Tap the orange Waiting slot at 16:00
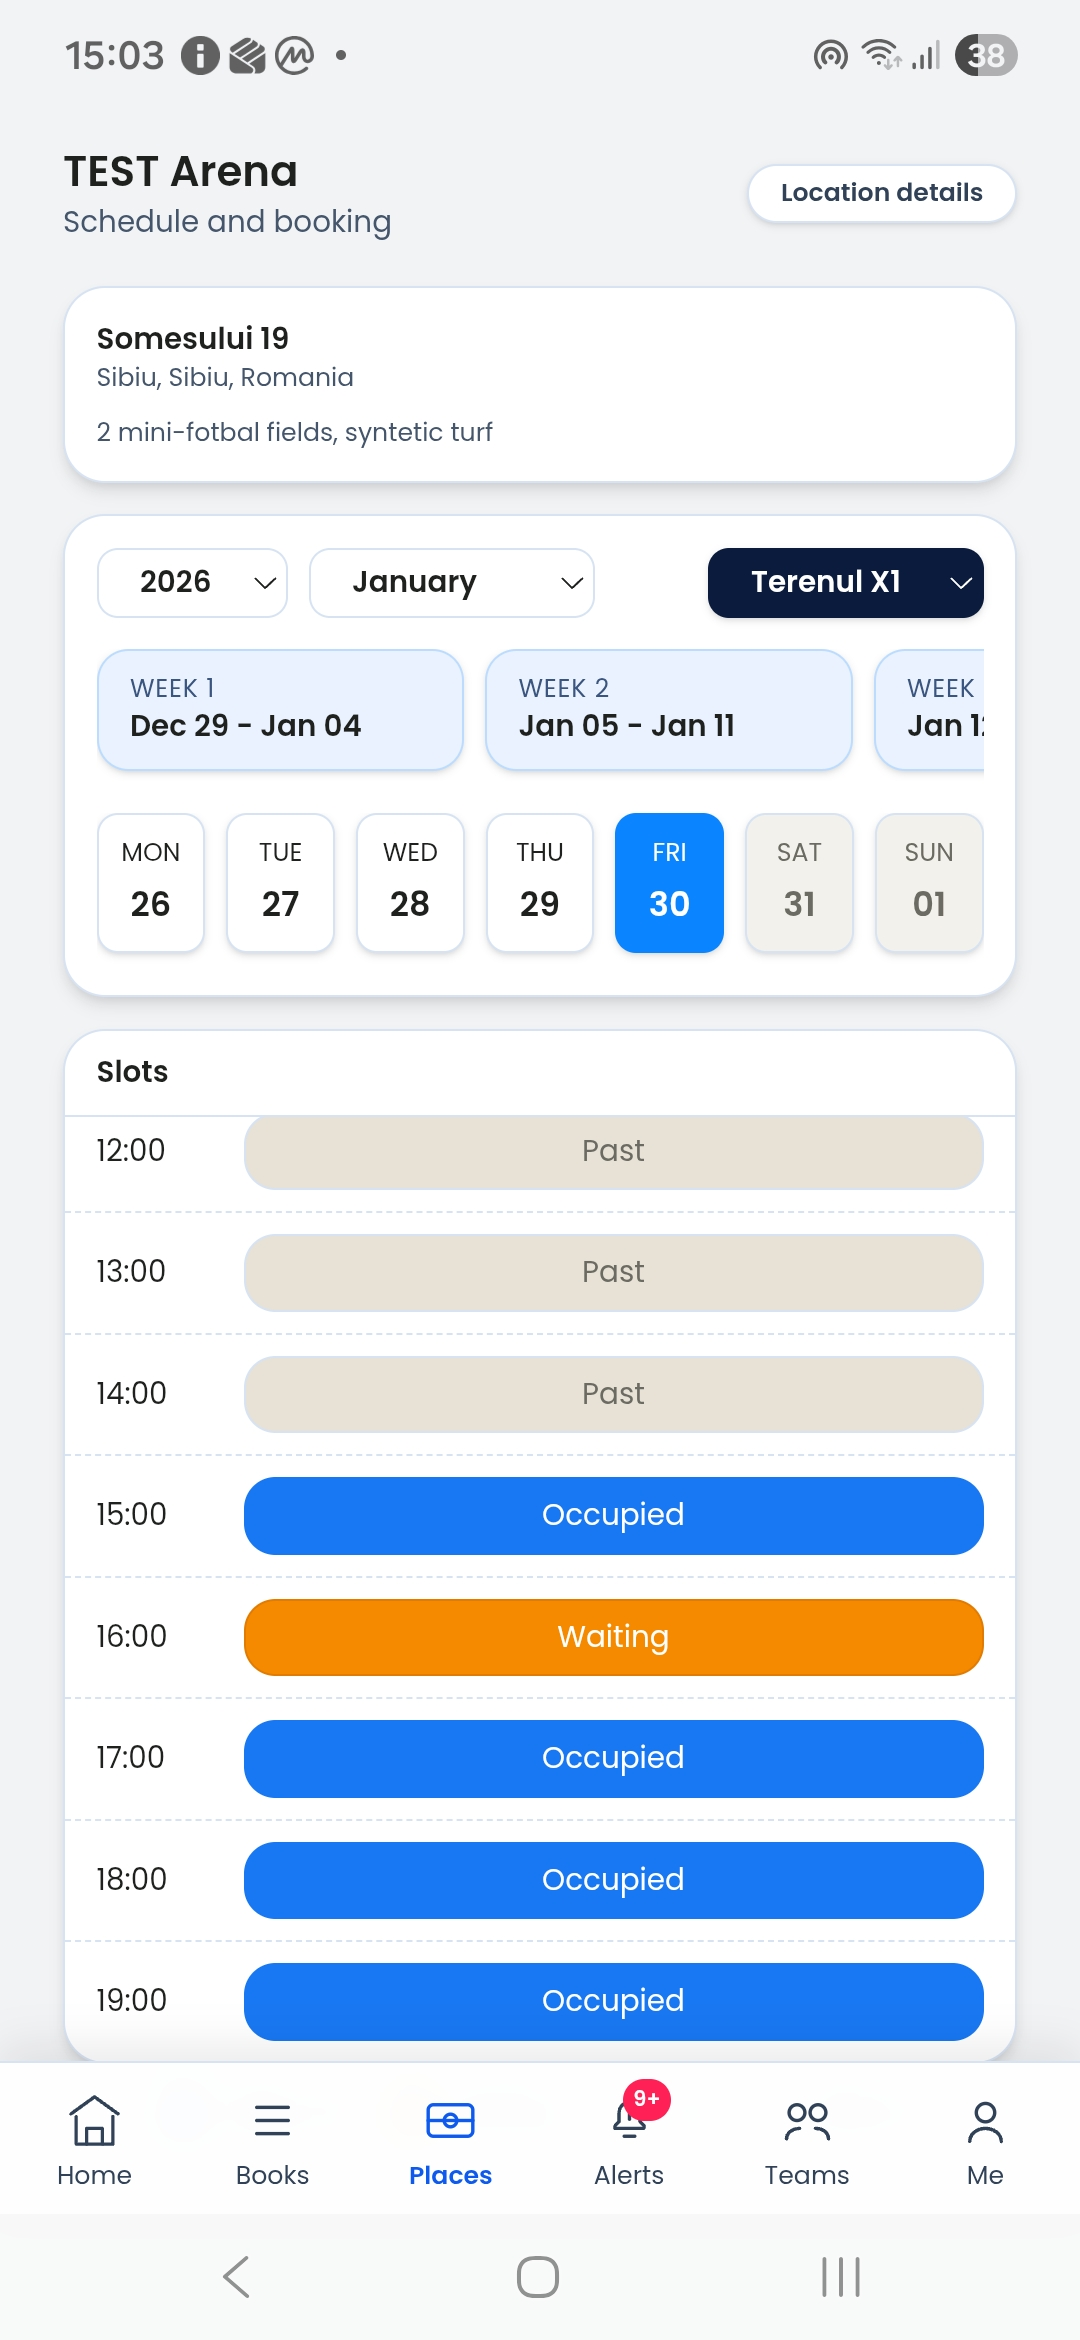This screenshot has width=1080, height=2340. (613, 1637)
